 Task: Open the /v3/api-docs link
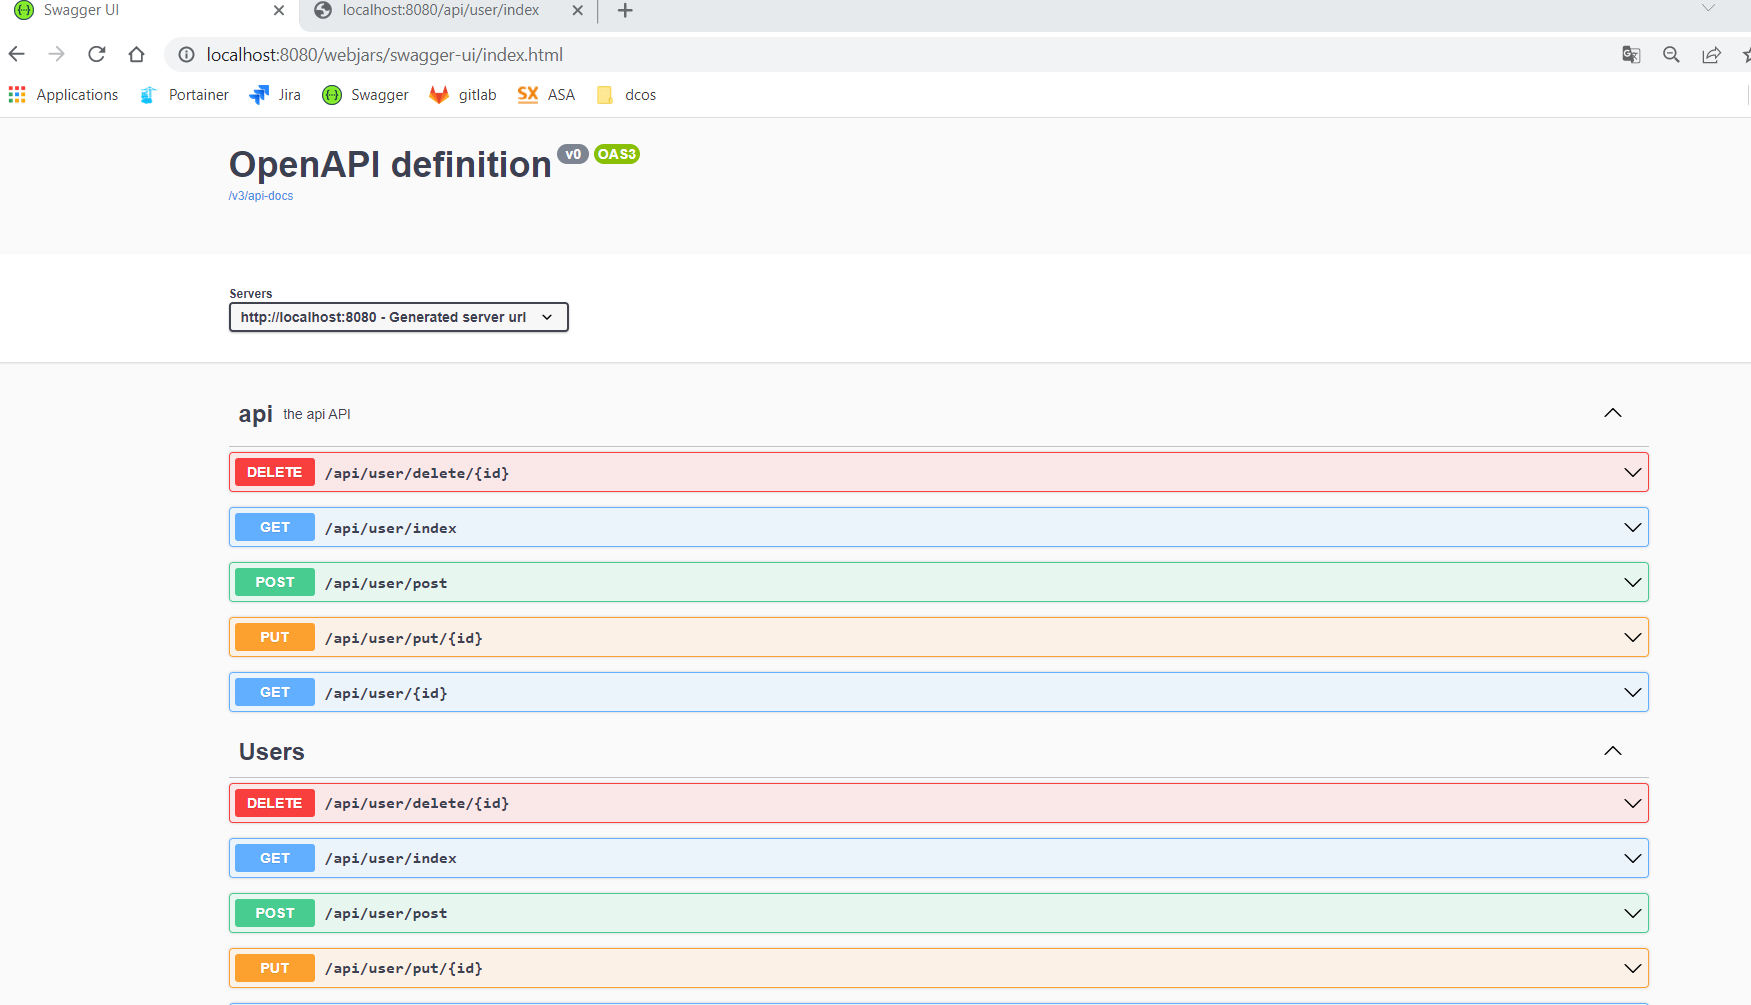[261, 196]
